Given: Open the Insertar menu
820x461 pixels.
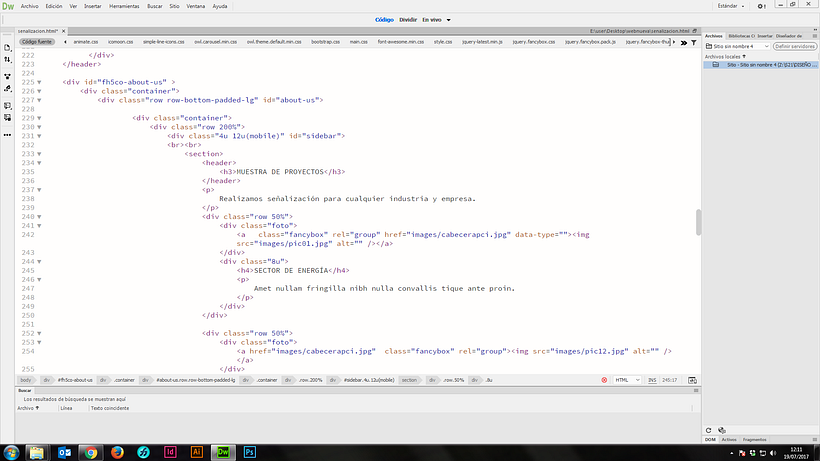Looking at the screenshot, I should click(x=93, y=6).
